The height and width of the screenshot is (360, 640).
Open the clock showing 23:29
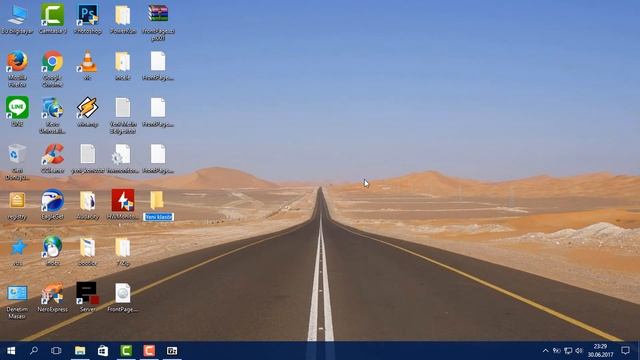pos(600,351)
